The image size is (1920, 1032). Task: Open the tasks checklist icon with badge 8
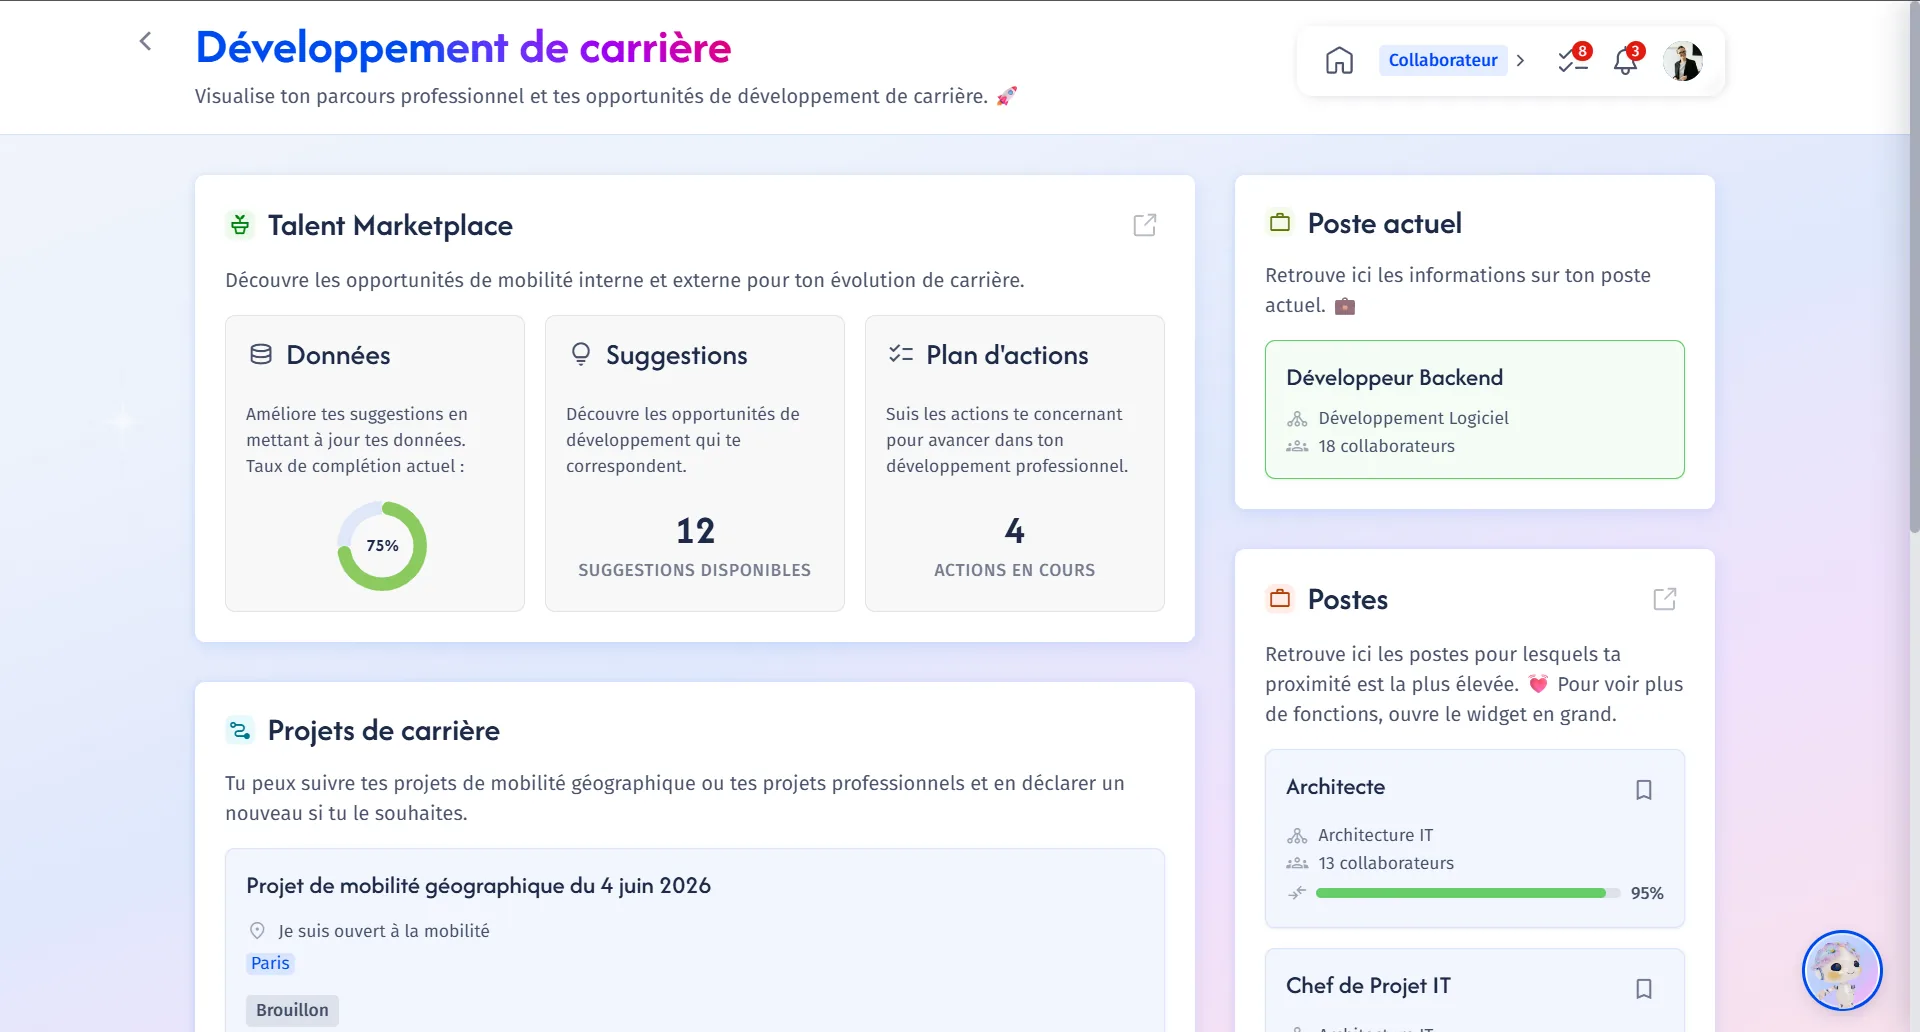coord(1573,60)
